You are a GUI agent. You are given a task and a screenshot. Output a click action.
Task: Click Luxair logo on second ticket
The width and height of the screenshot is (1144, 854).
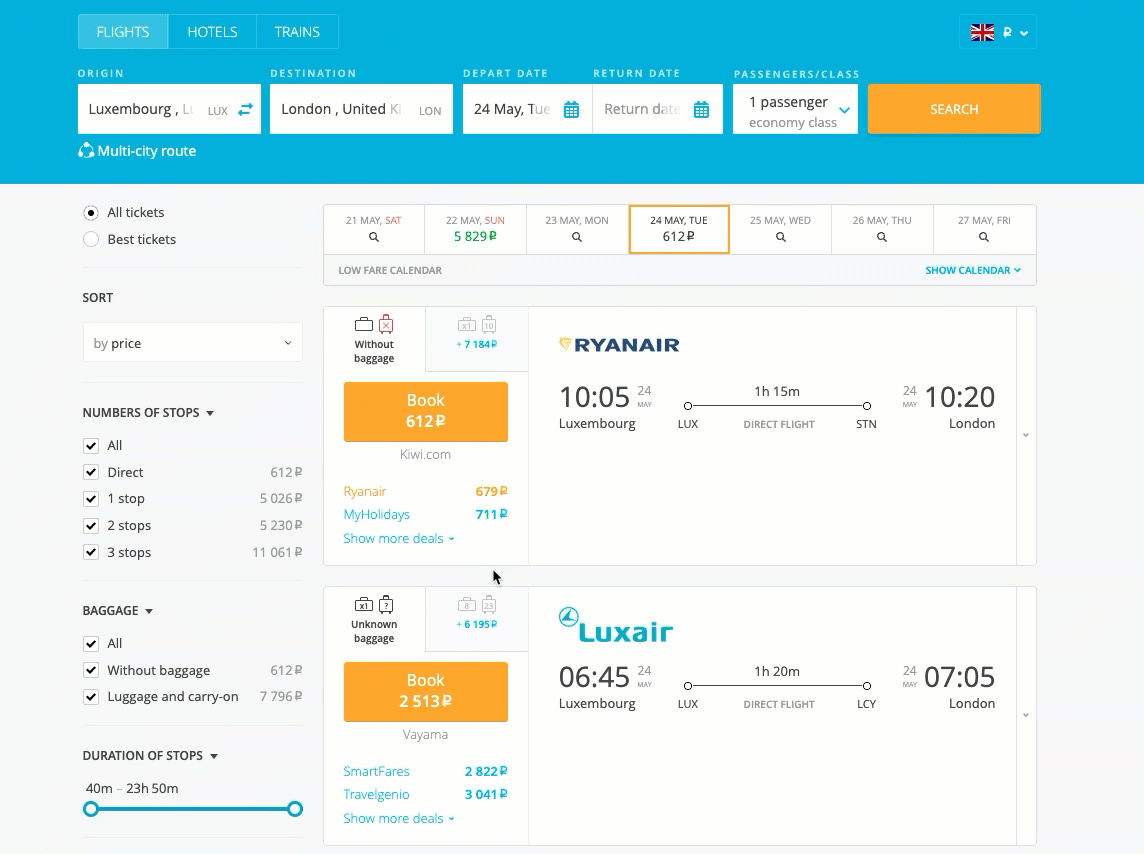[616, 625]
